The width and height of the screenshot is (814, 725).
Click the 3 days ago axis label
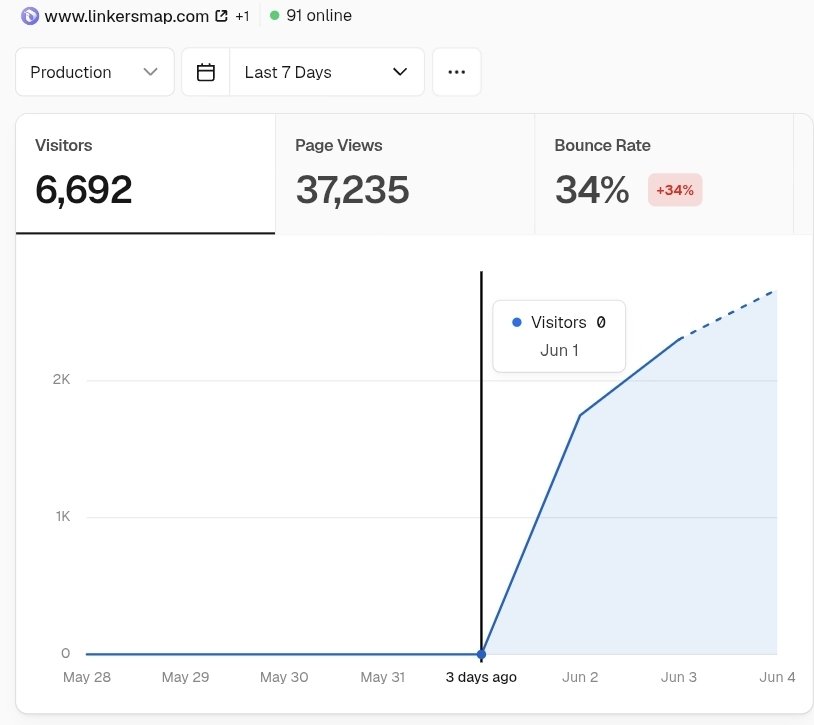pyautogui.click(x=481, y=677)
